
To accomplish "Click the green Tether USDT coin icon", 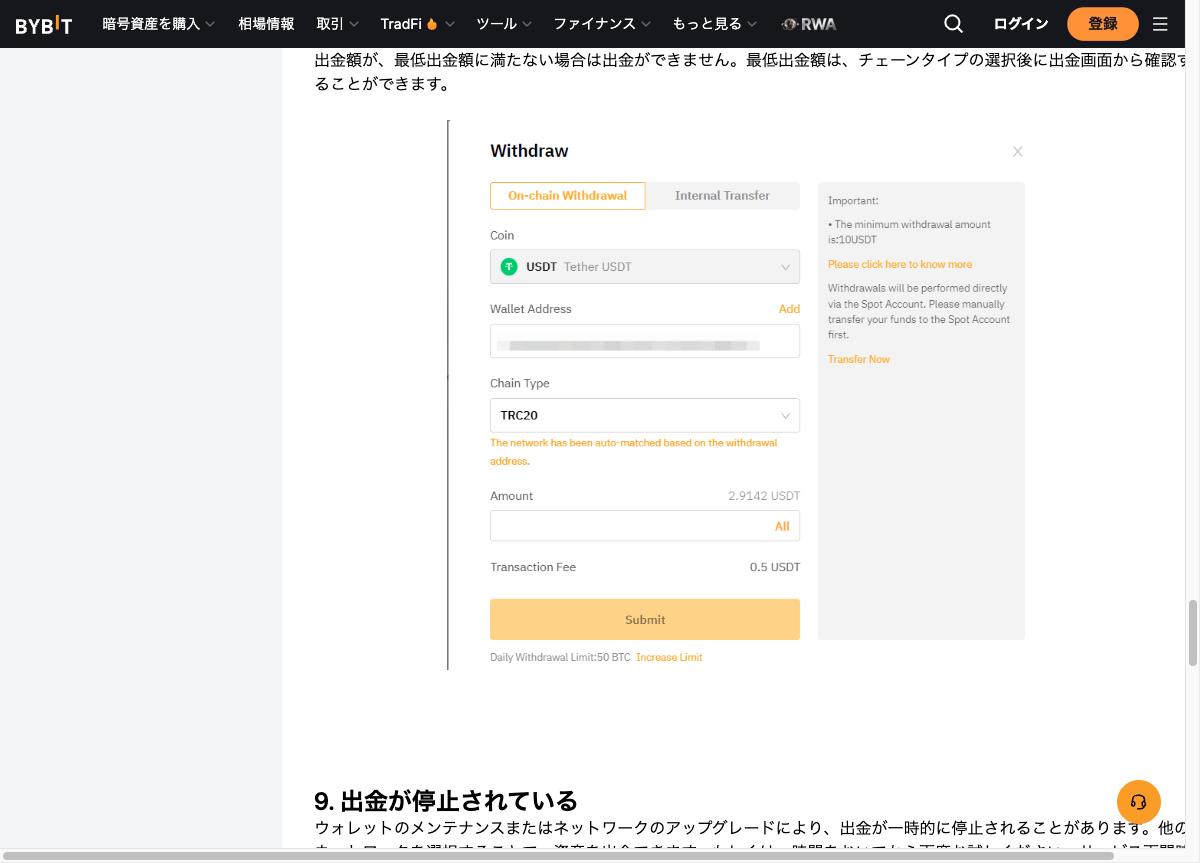I will coord(509,267).
